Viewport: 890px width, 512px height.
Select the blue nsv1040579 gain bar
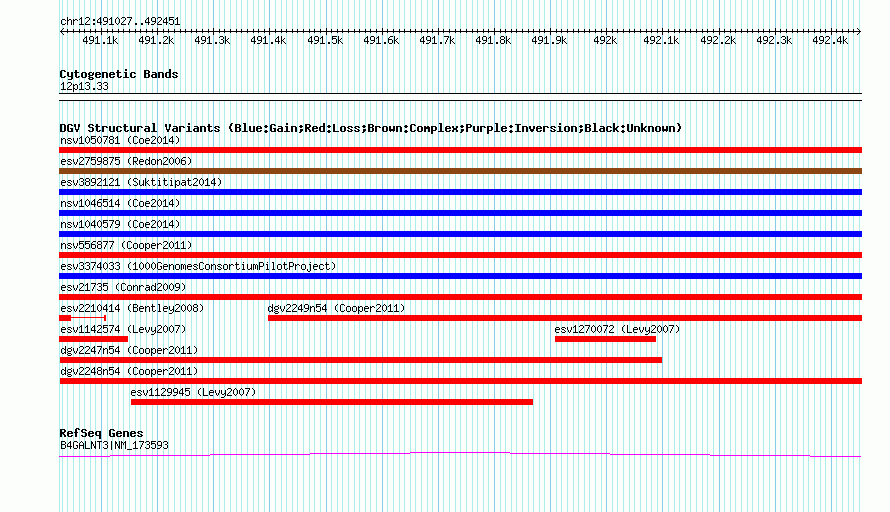tap(460, 234)
